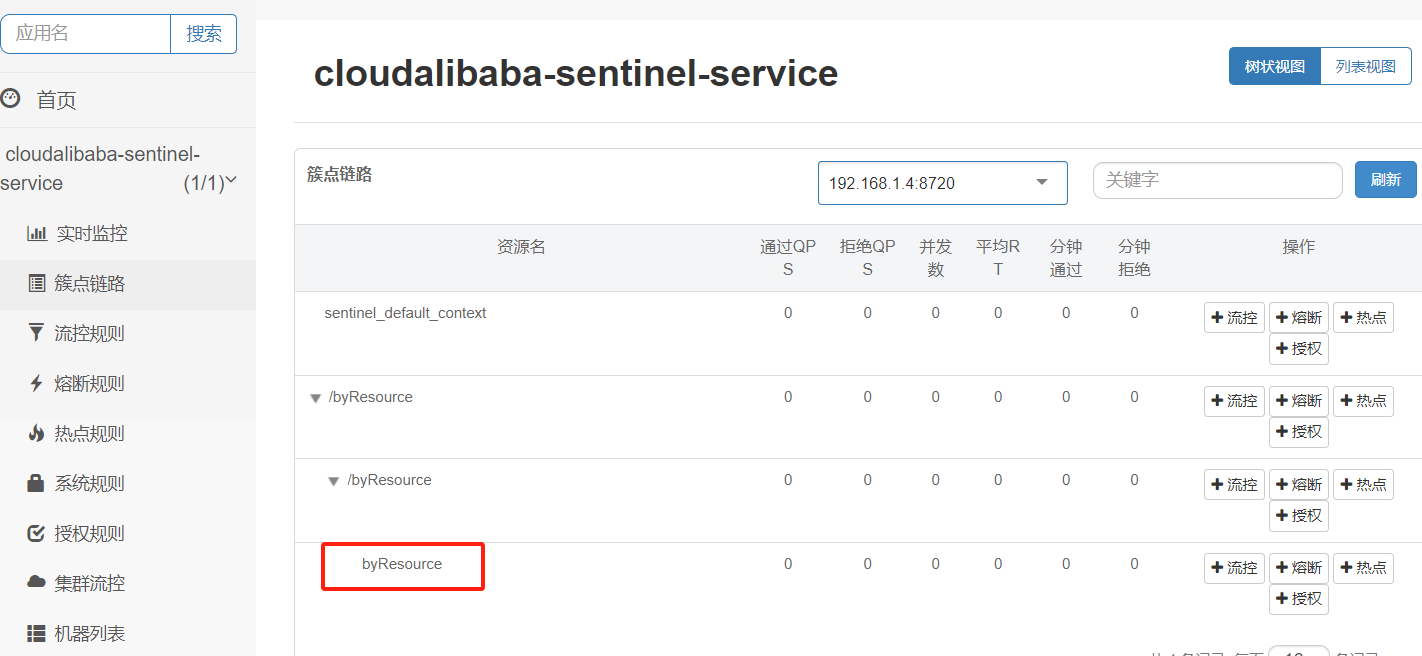Add 授权 rule for top-level /byResource
Viewport: 1422px width, 656px height.
coord(1299,432)
